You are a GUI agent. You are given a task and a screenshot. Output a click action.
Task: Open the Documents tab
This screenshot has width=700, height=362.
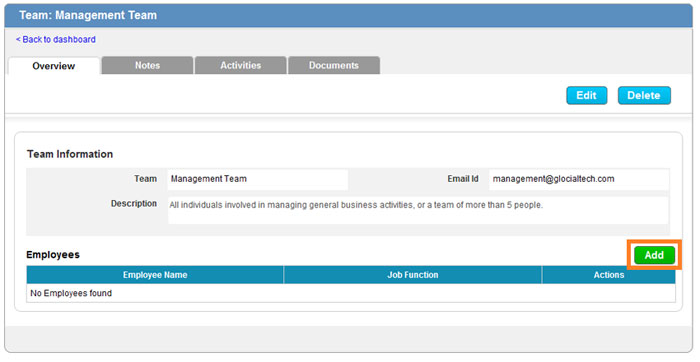334,65
